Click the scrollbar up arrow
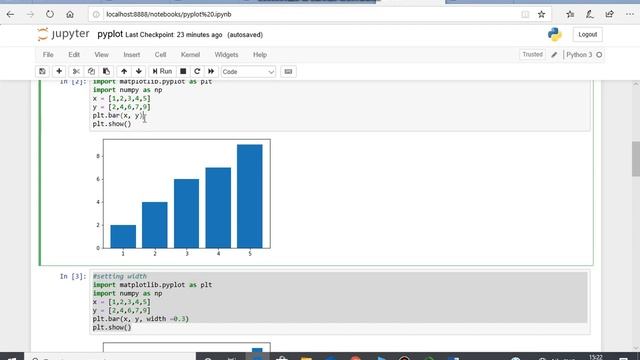Screen dimensions: 640x360 coord(636,84)
